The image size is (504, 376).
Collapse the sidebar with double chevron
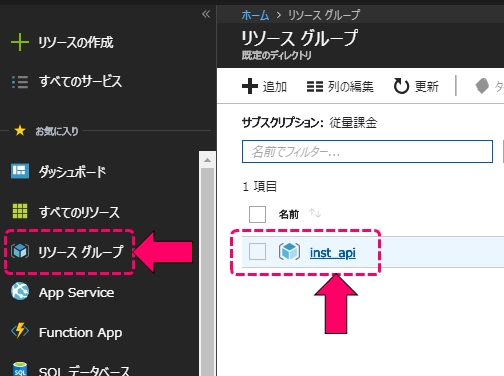coord(206,14)
